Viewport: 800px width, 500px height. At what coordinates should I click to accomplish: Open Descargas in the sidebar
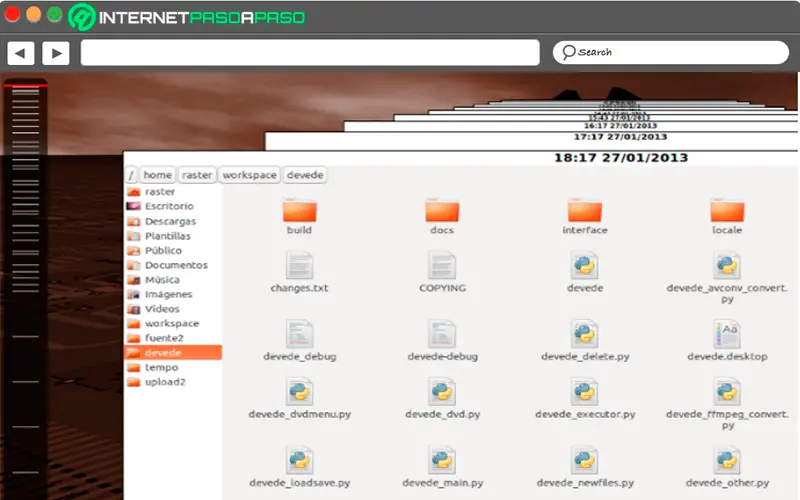pyautogui.click(x=173, y=221)
